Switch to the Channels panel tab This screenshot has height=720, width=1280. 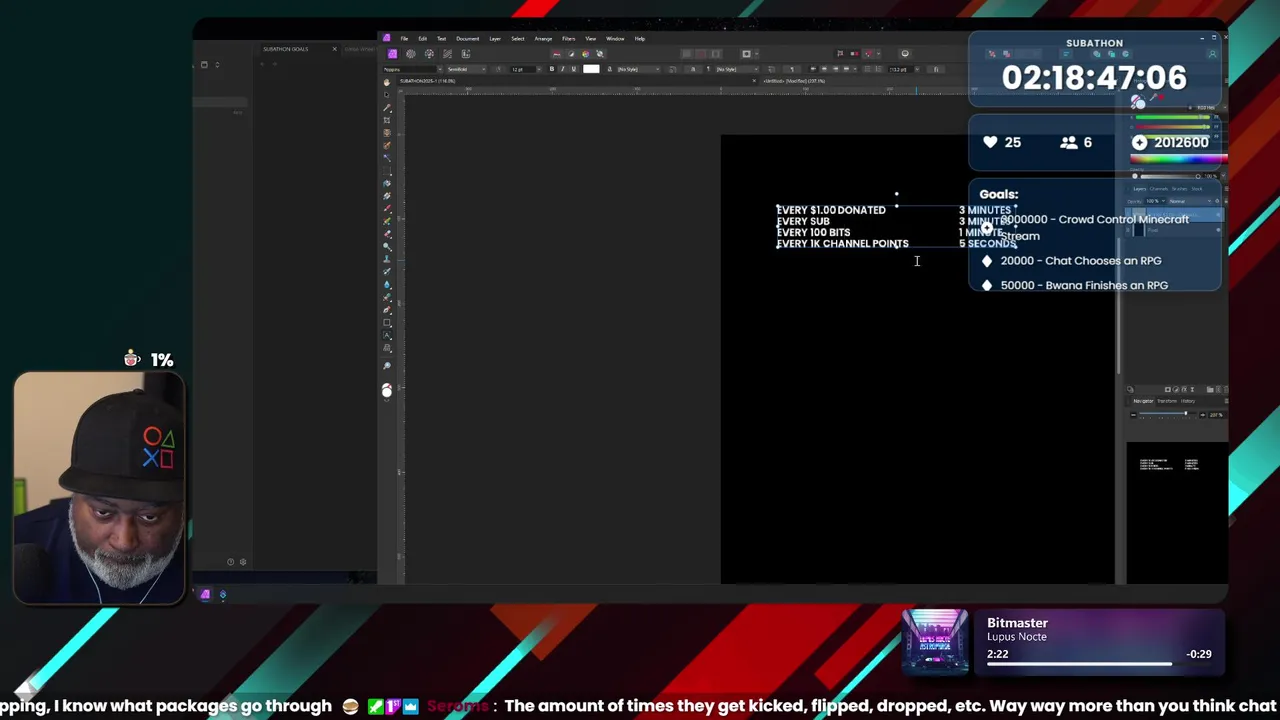click(1158, 189)
